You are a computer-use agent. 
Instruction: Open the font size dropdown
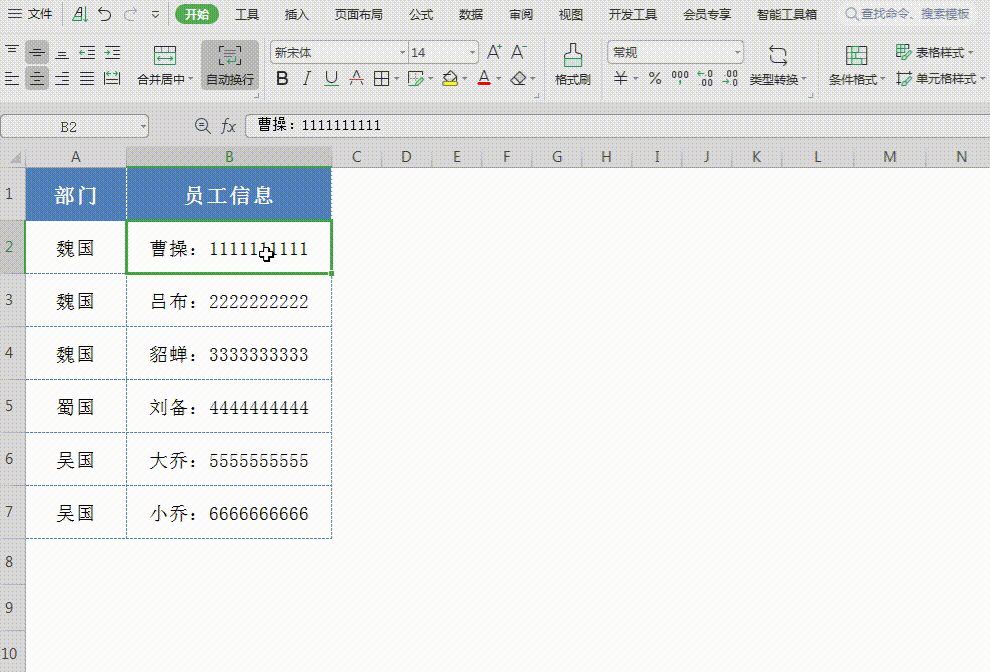point(472,52)
